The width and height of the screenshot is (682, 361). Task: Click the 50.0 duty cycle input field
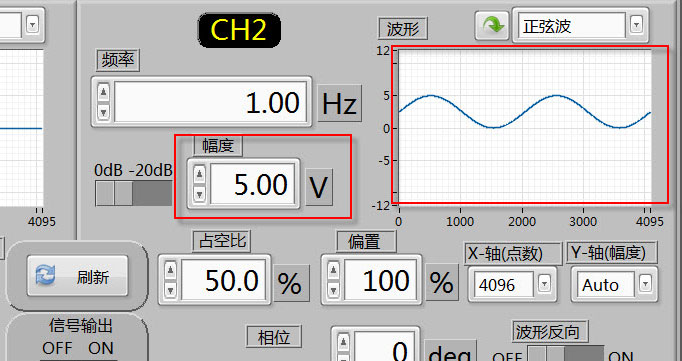tap(224, 280)
